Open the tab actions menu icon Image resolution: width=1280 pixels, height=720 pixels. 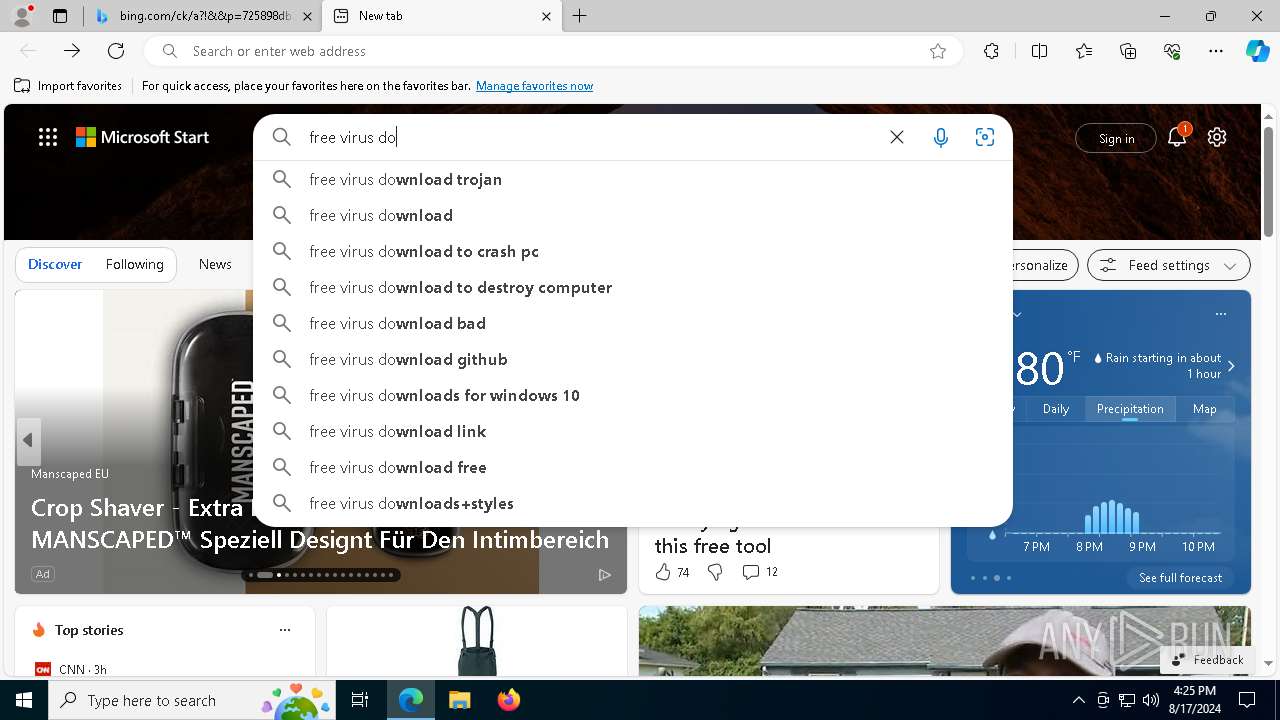point(60,16)
